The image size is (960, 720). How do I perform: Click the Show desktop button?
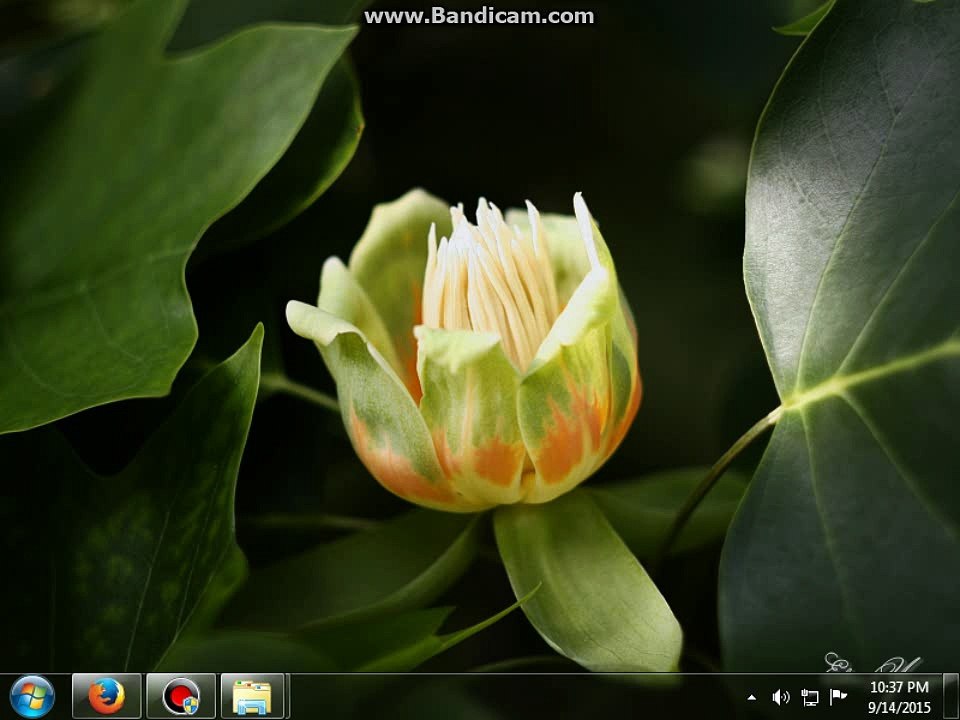[x=951, y=697]
